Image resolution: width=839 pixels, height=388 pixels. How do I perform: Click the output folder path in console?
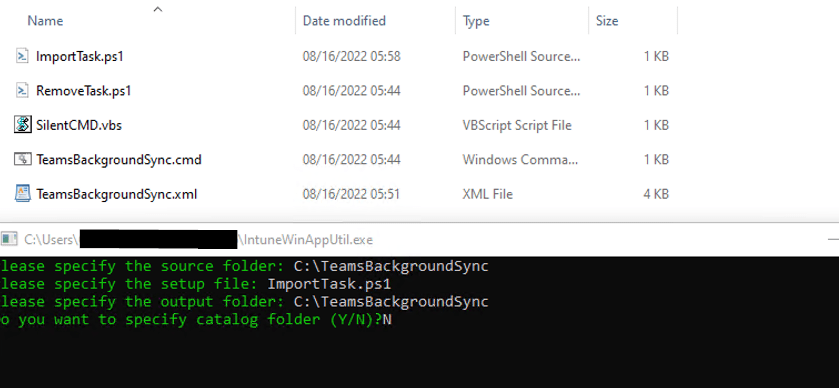tap(391, 301)
